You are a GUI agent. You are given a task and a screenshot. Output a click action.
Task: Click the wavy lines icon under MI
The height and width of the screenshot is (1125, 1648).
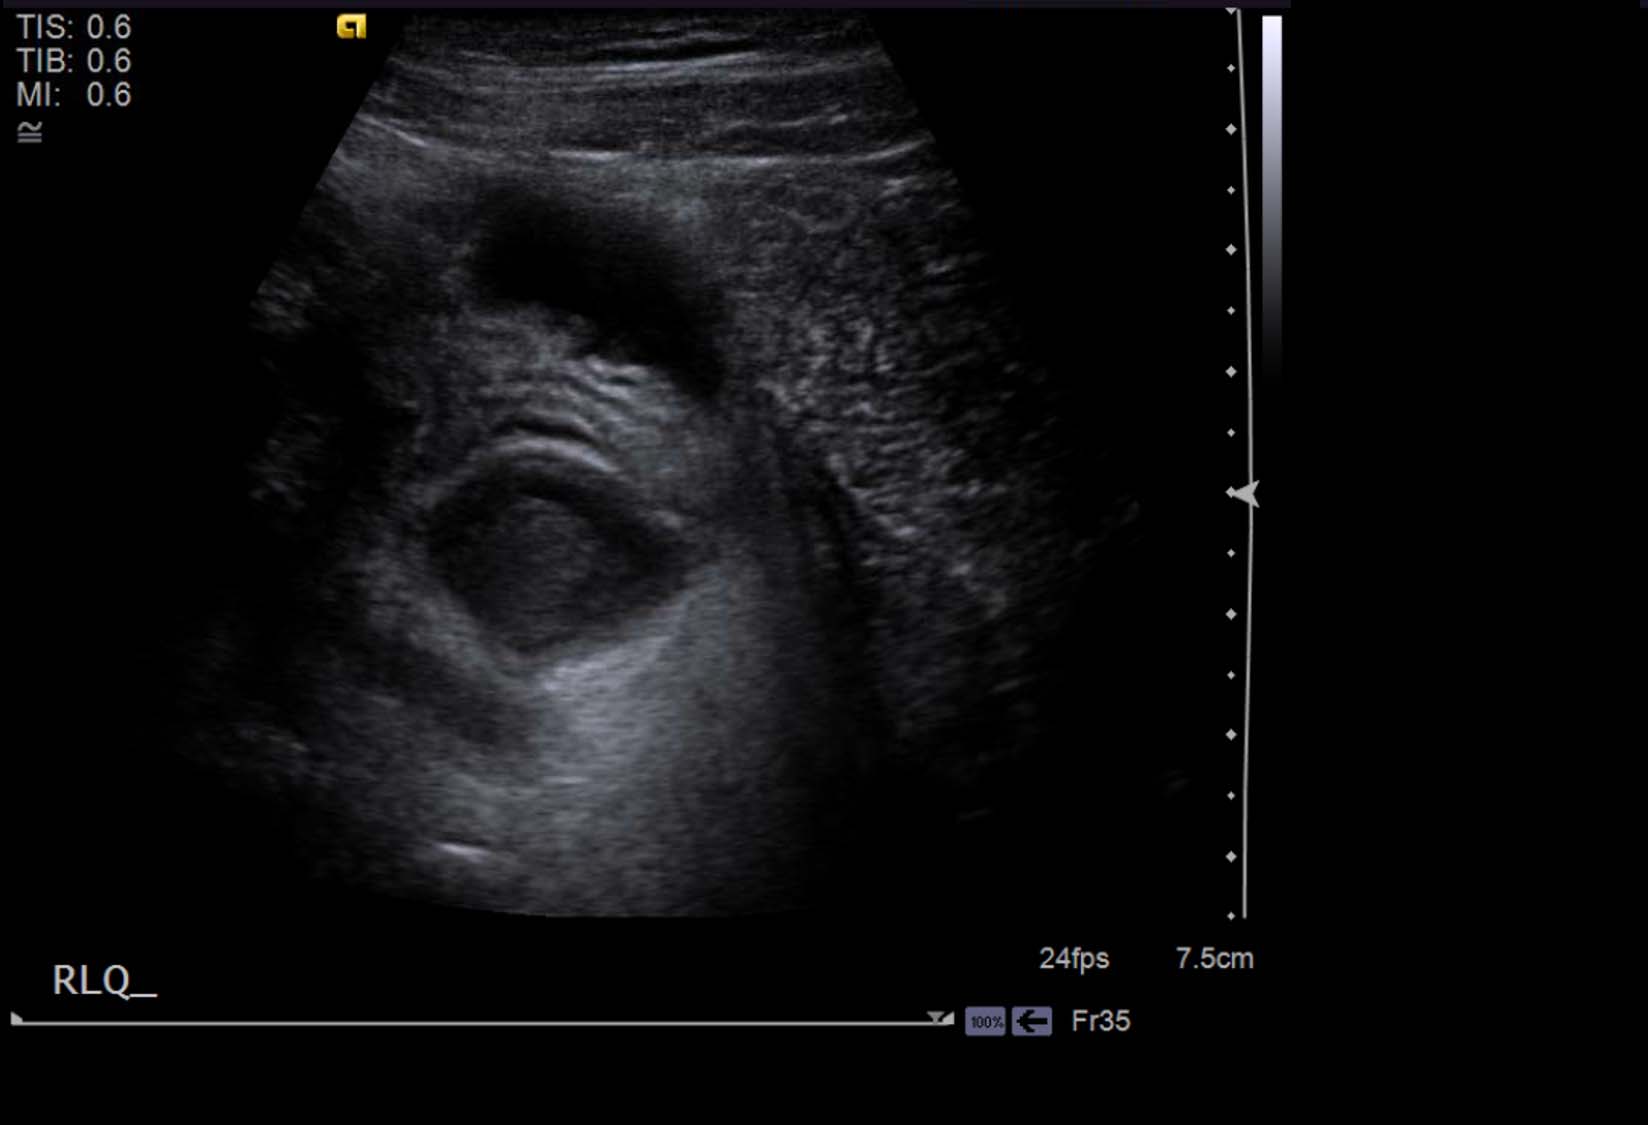tap(30, 132)
